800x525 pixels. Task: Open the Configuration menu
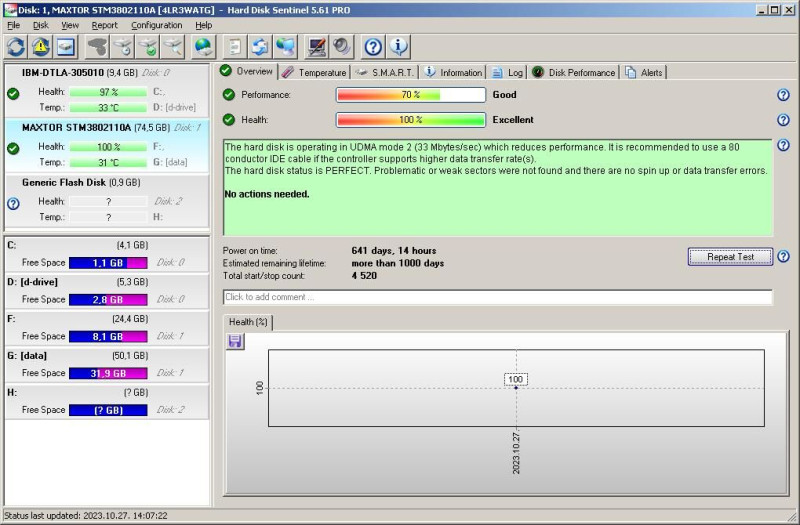[157, 25]
